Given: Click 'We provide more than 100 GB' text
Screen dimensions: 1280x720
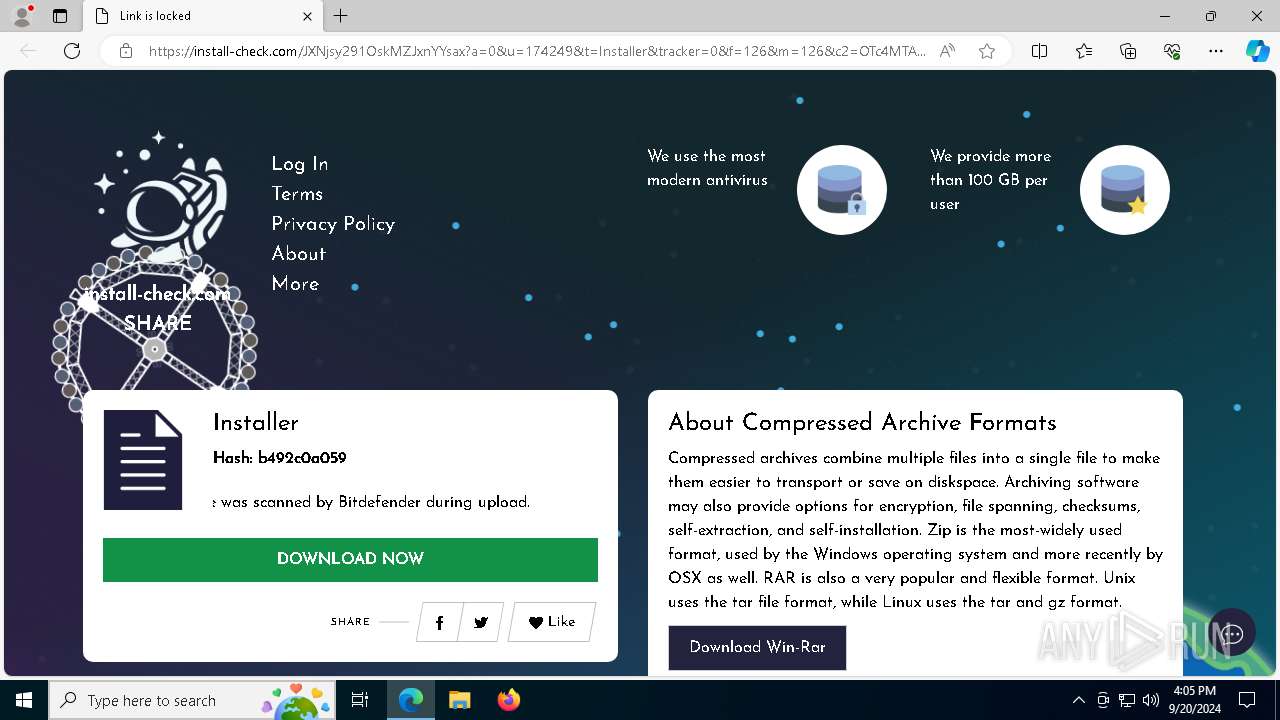Looking at the screenshot, I should [x=990, y=180].
